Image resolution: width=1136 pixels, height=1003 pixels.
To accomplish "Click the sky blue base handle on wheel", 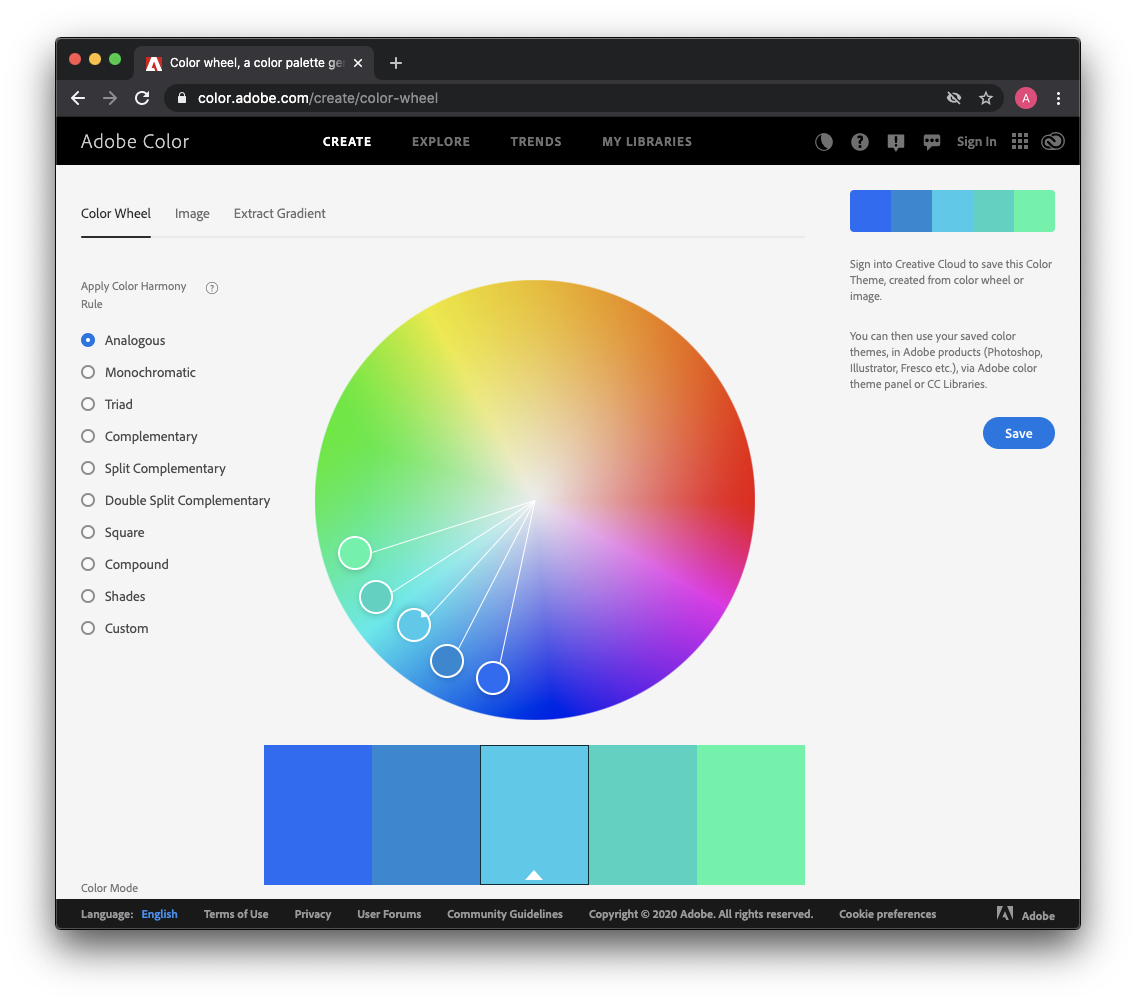I will 414,625.
